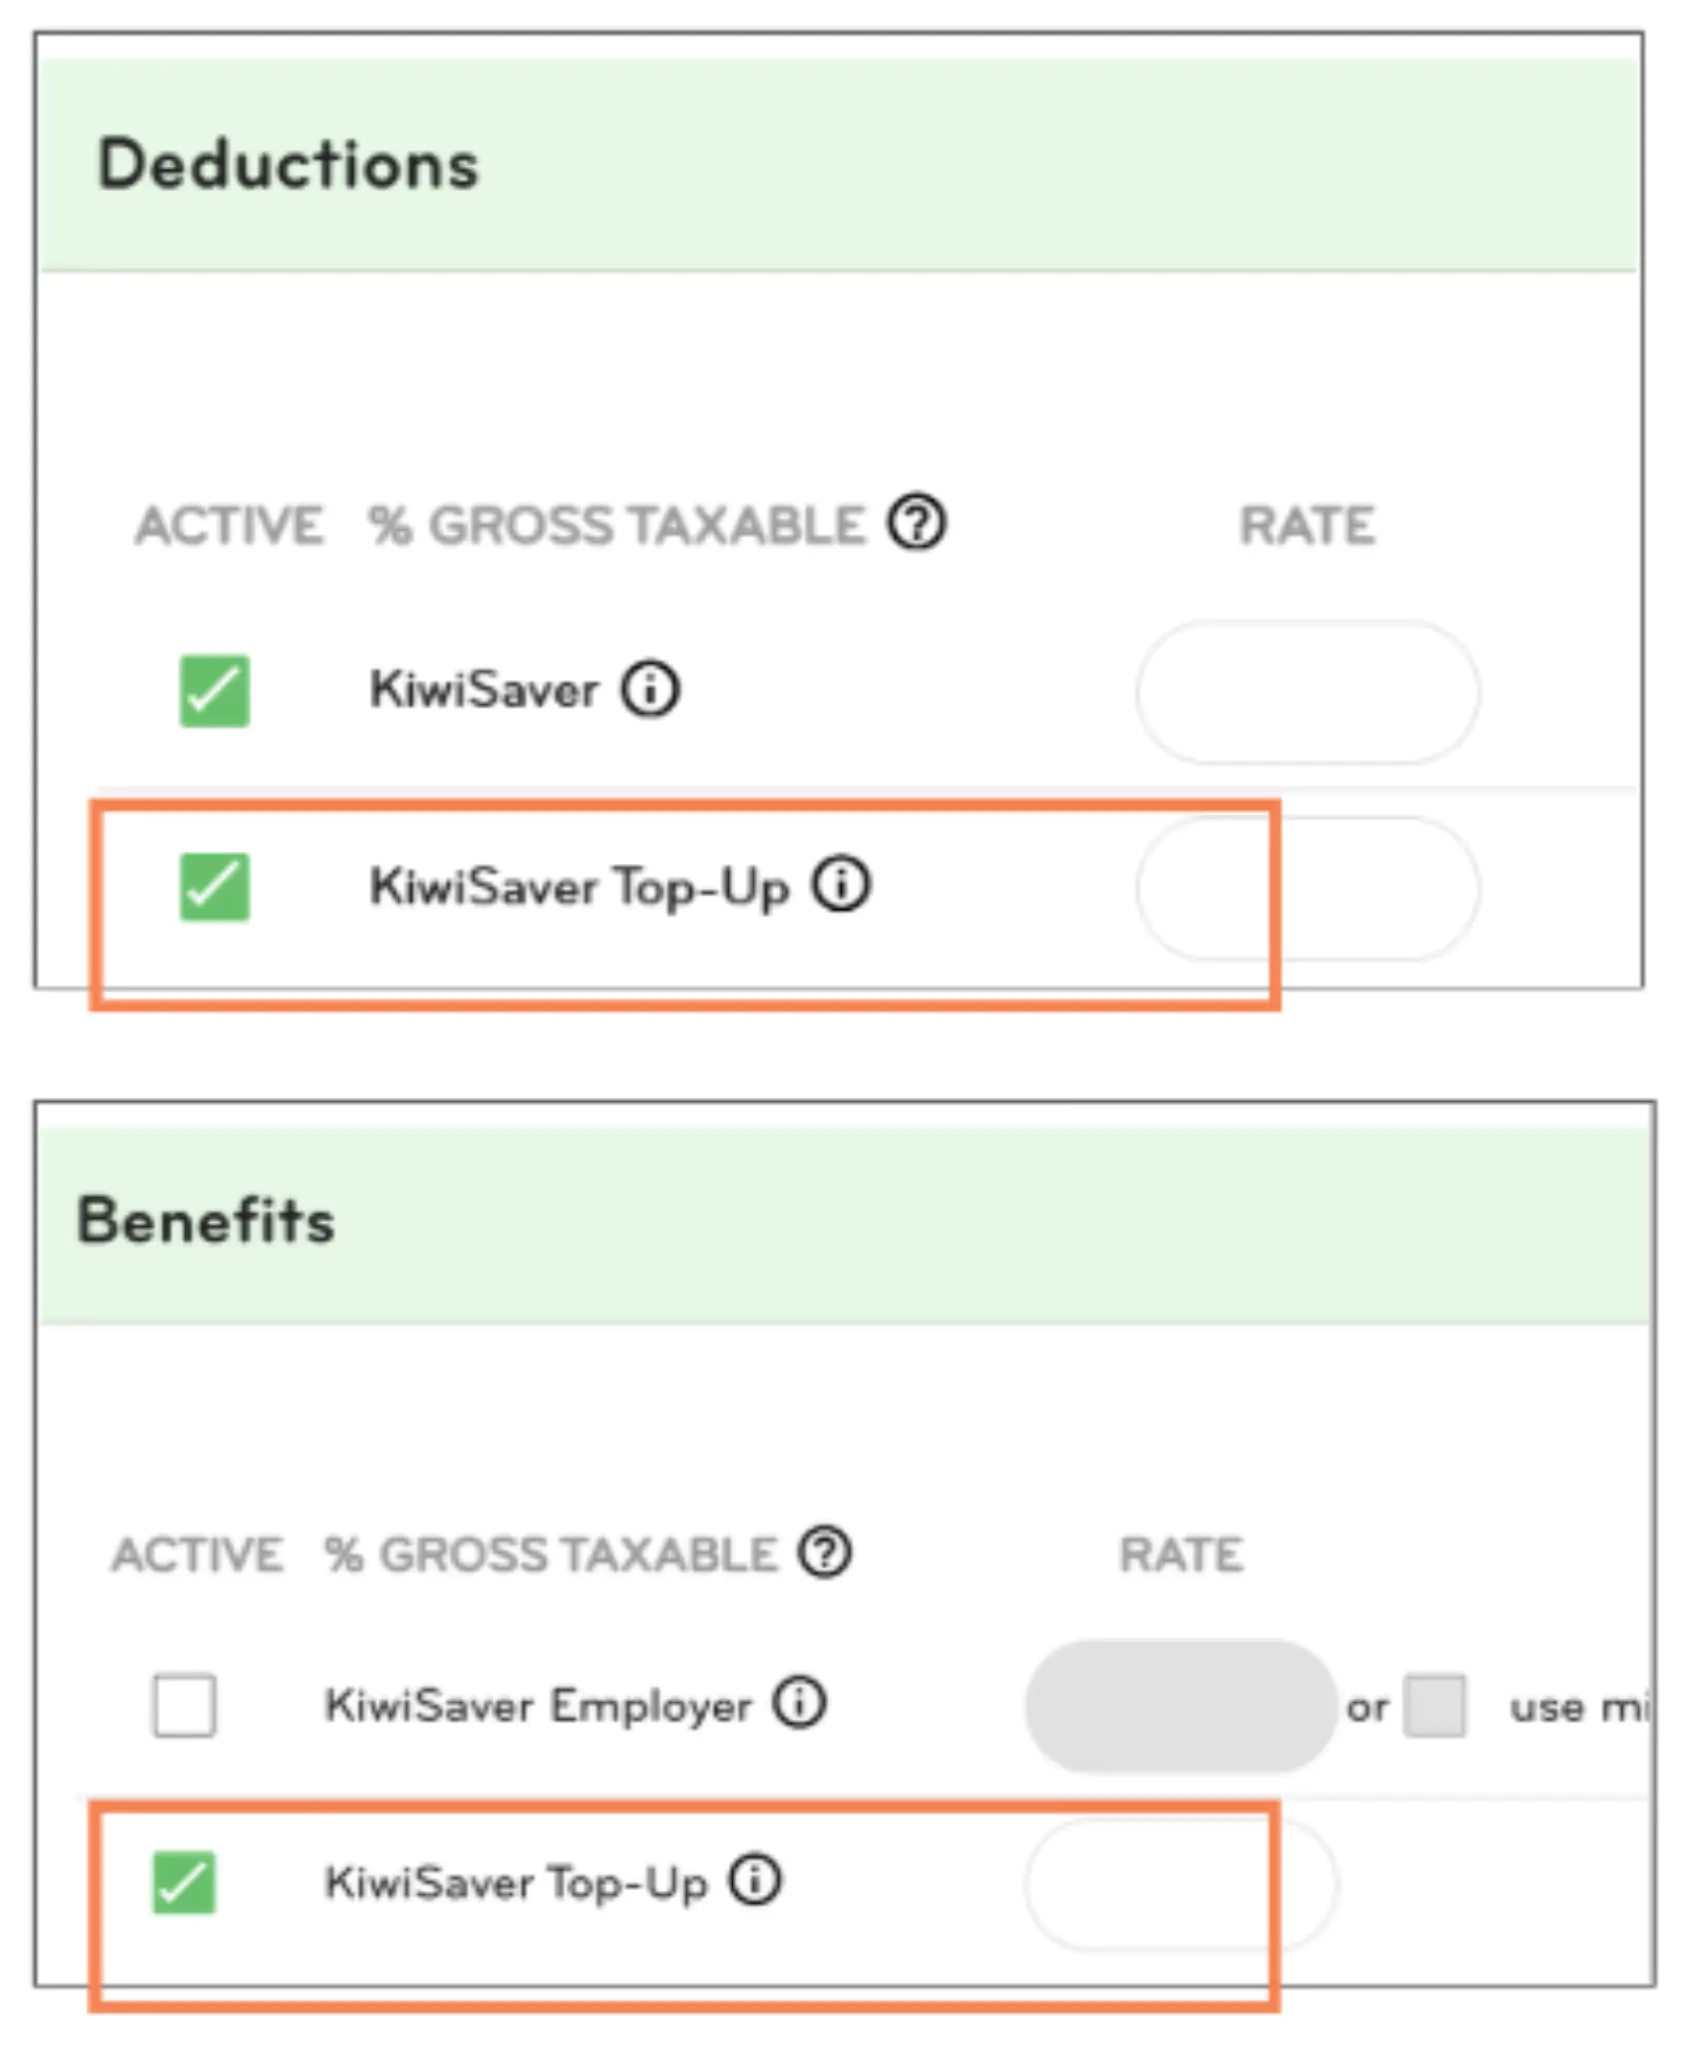Focus KiwiSaver Top-Up rate field in Deductions
The height and width of the screenshot is (2049, 1684).
pos(1307,888)
